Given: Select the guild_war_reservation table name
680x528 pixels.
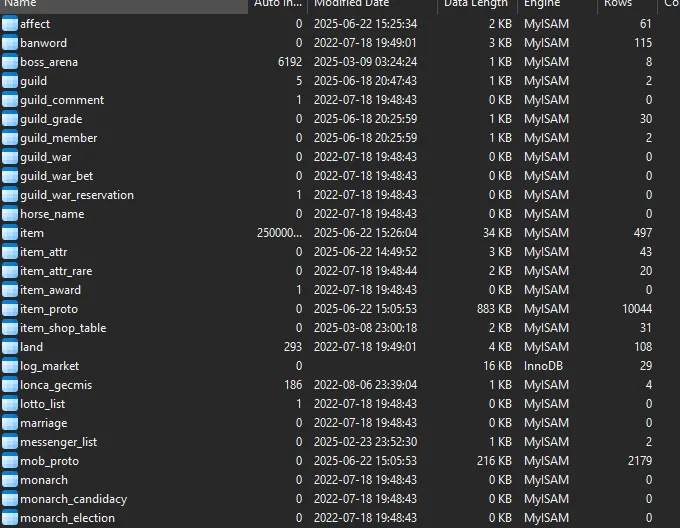Looking at the screenshot, I should [x=77, y=195].
